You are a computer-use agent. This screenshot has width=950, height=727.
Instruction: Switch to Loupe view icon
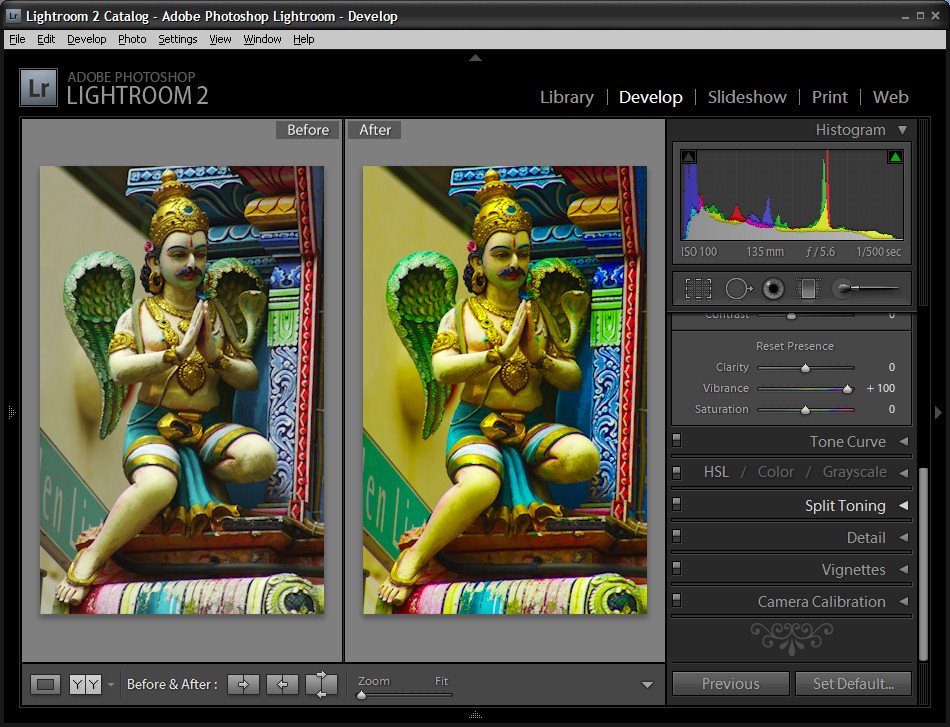click(45, 685)
